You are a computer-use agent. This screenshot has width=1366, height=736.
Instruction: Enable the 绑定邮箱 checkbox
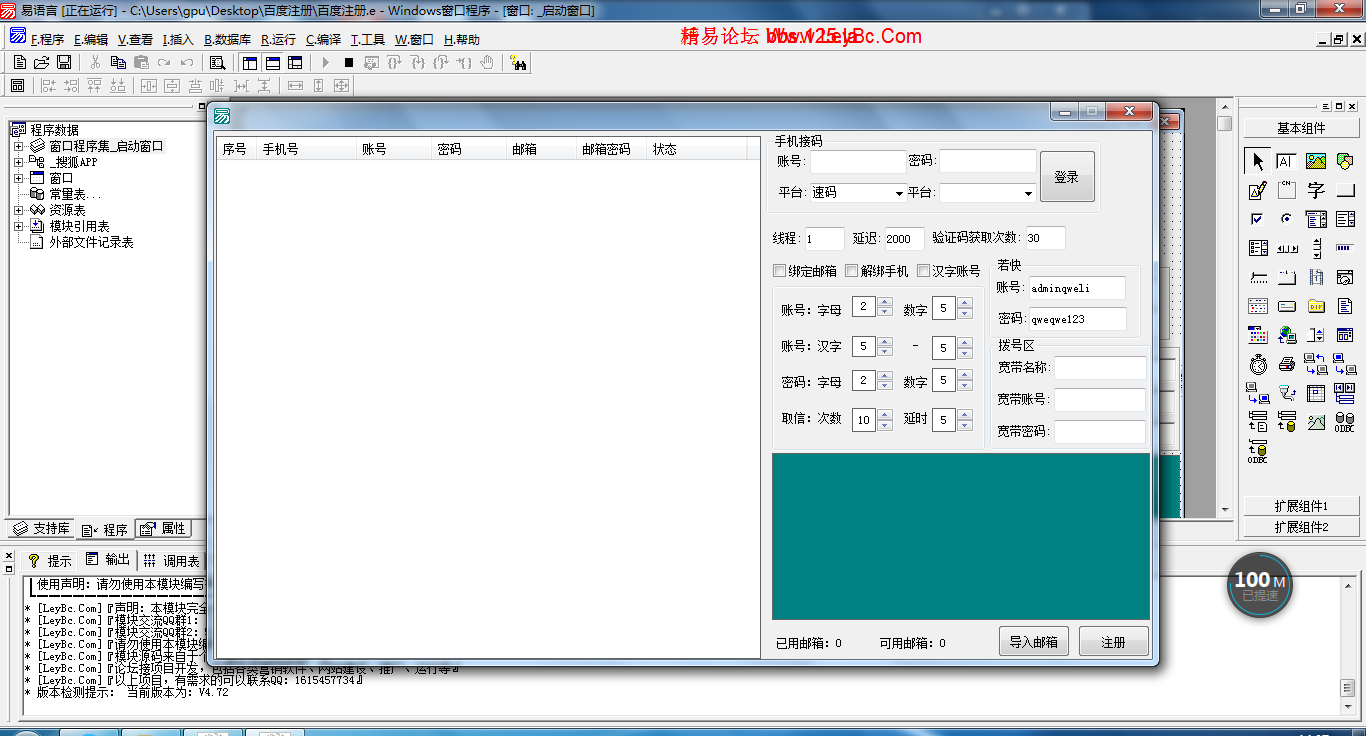click(780, 271)
